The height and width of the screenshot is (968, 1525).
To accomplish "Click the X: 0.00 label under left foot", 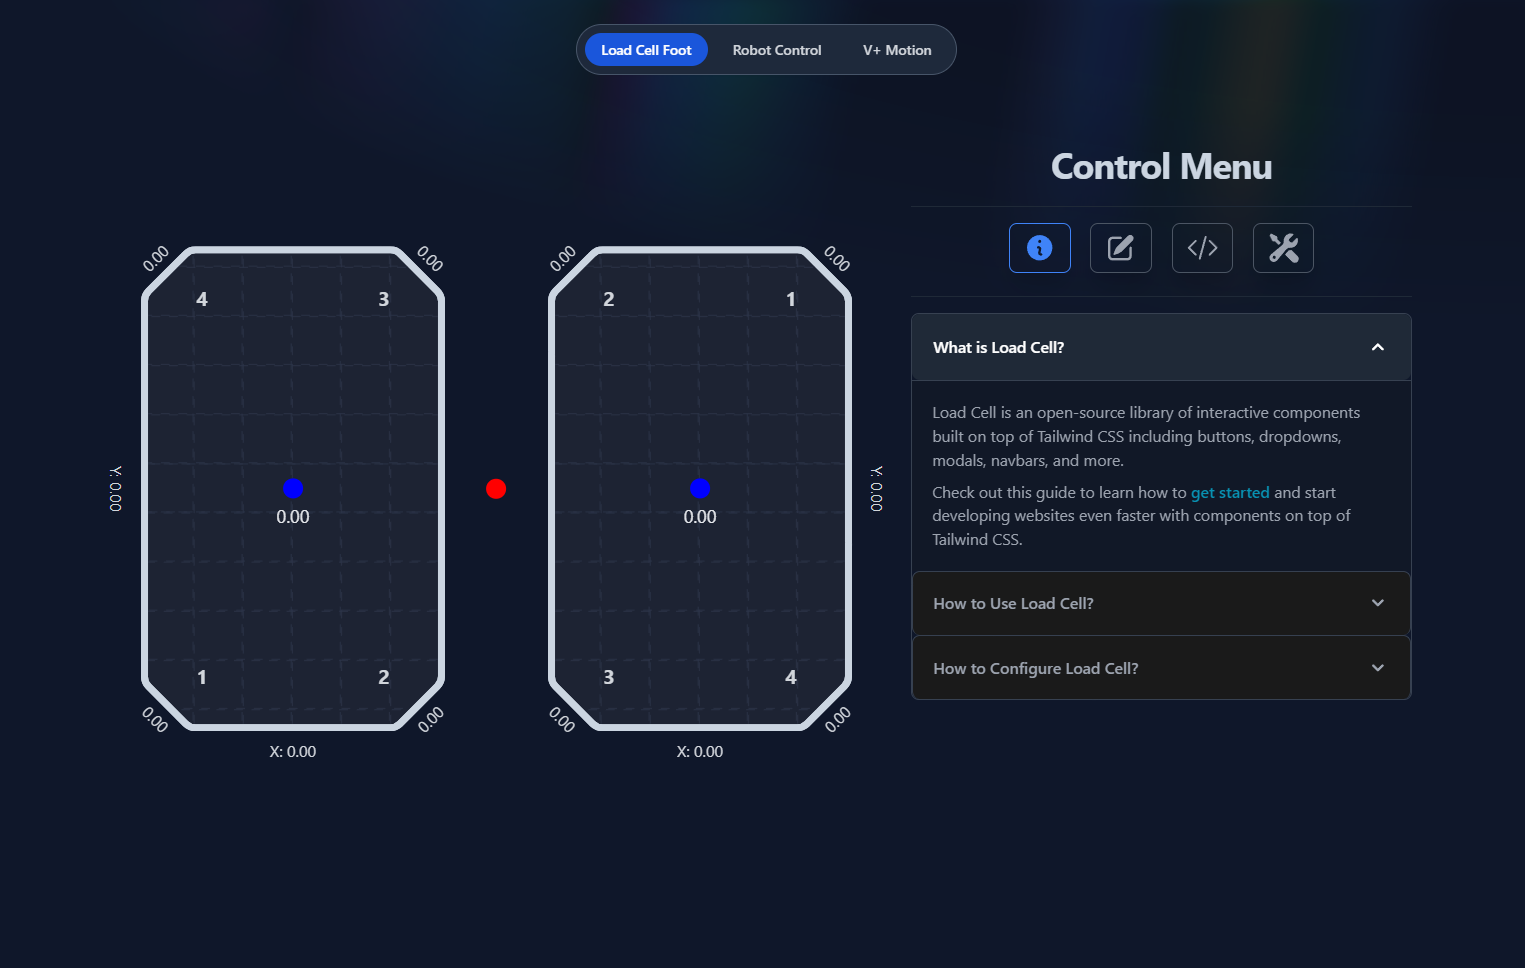I will (293, 752).
